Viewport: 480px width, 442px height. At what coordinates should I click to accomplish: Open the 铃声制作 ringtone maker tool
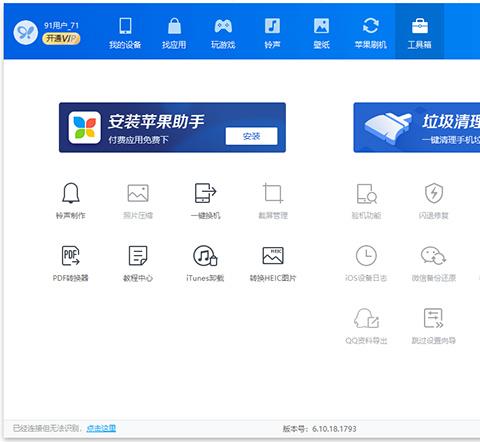71,200
